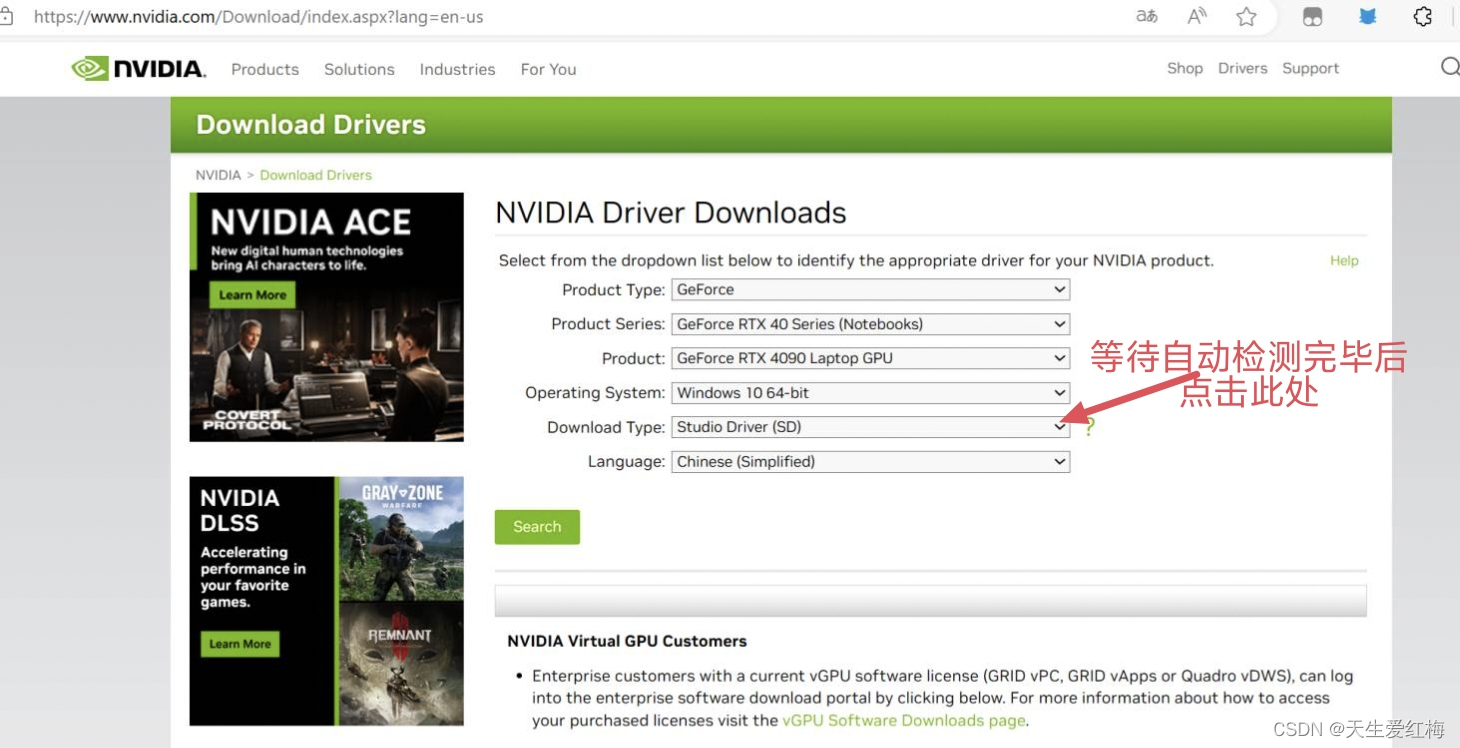Click the green Search button
This screenshot has width=1460, height=748.
click(537, 527)
